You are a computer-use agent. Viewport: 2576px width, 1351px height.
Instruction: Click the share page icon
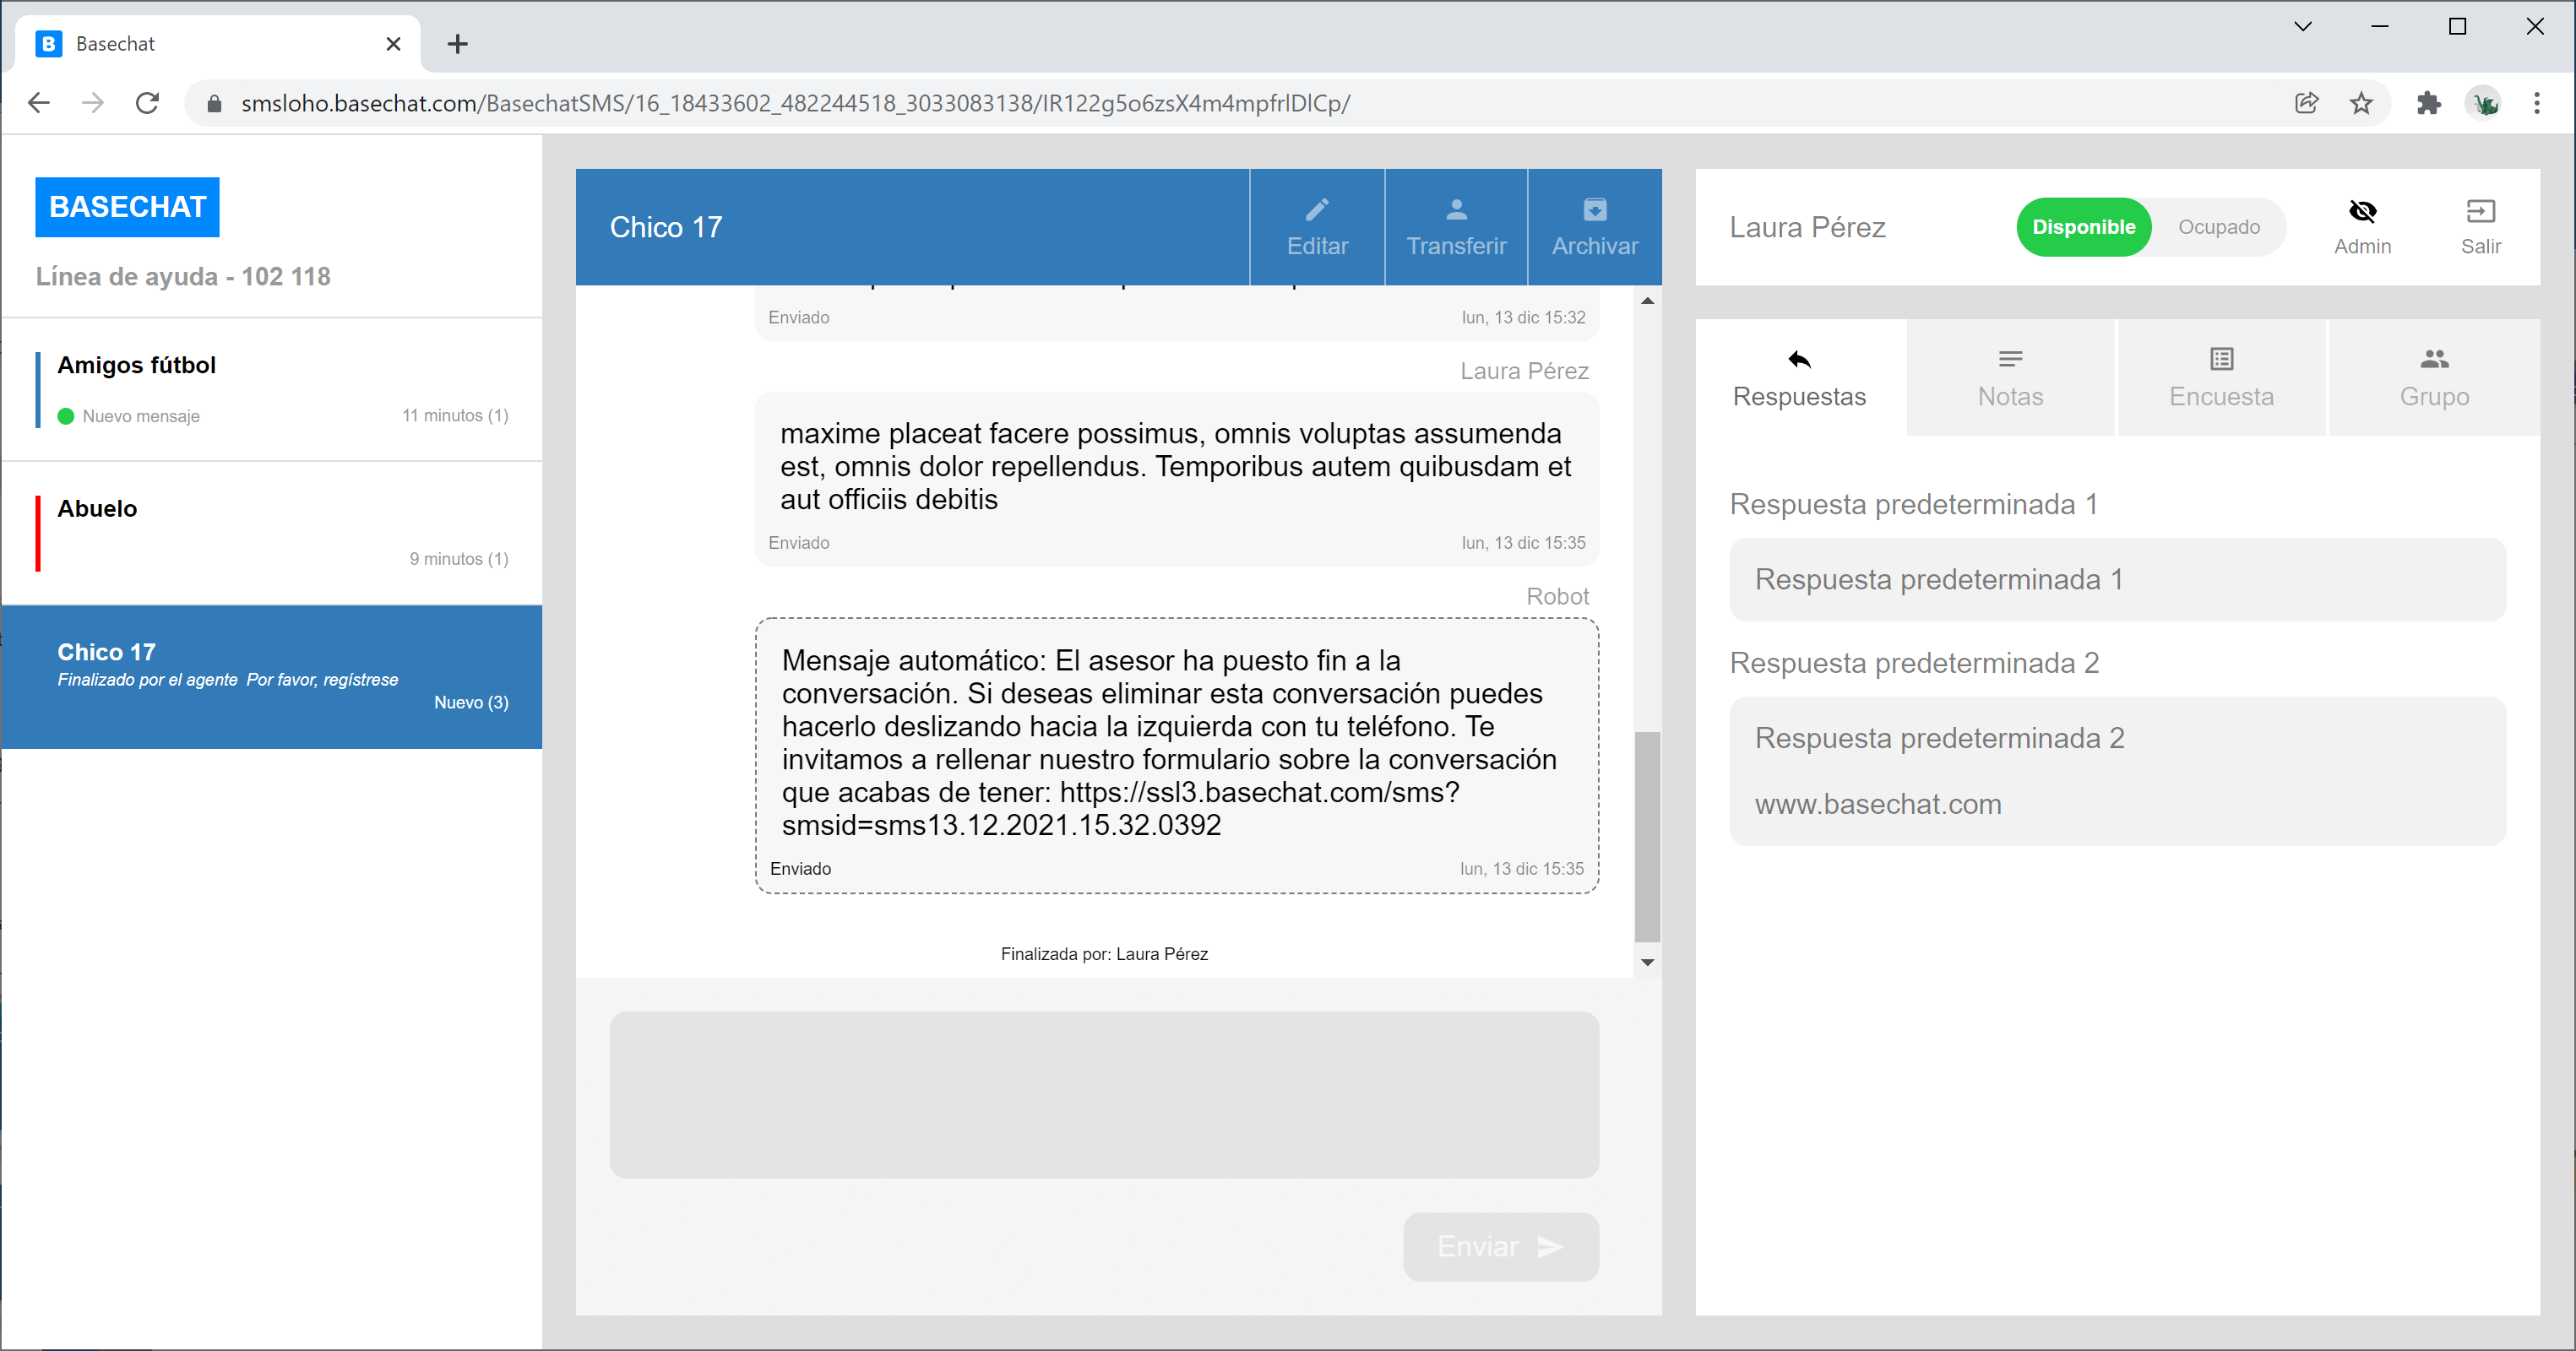tap(2305, 103)
